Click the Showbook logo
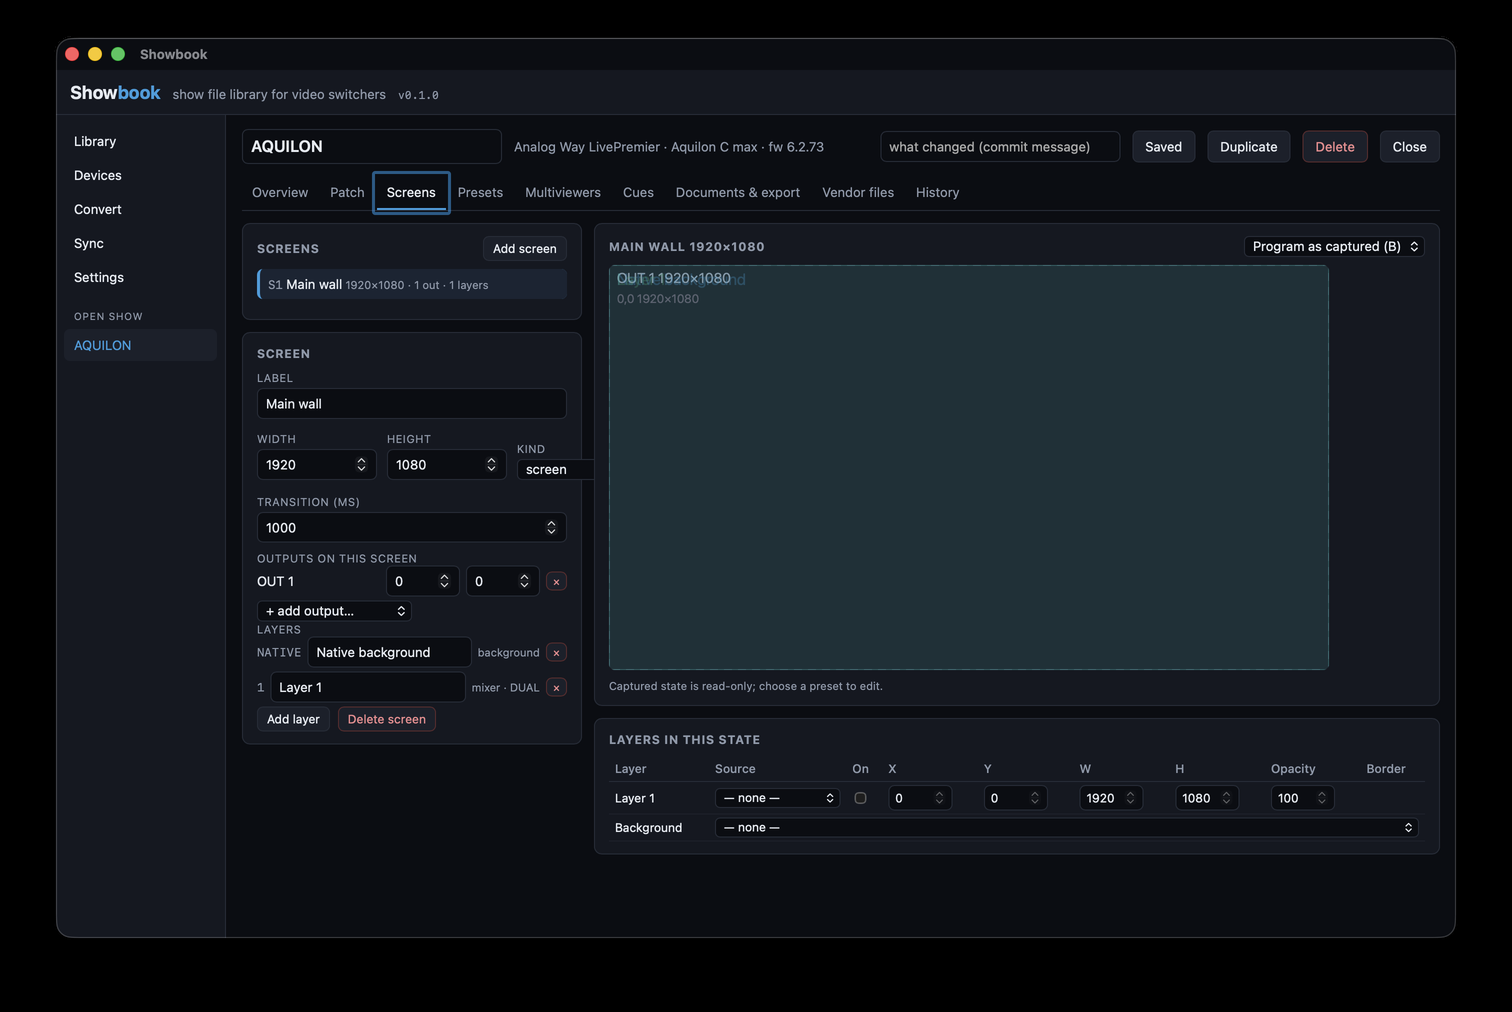 (115, 93)
